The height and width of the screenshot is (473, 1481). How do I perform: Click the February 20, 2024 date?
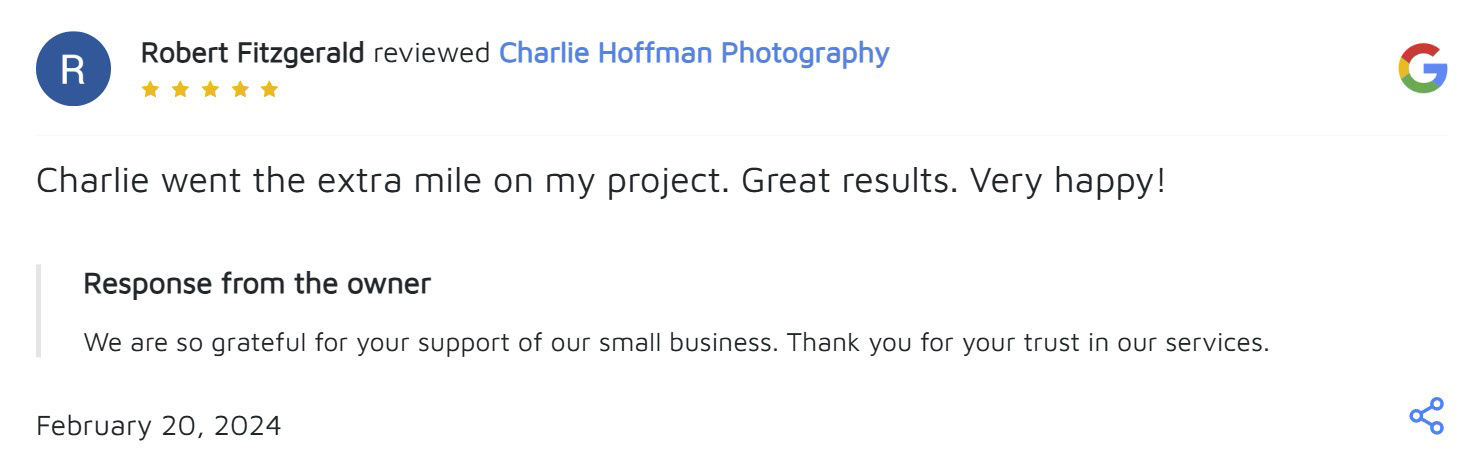(159, 426)
